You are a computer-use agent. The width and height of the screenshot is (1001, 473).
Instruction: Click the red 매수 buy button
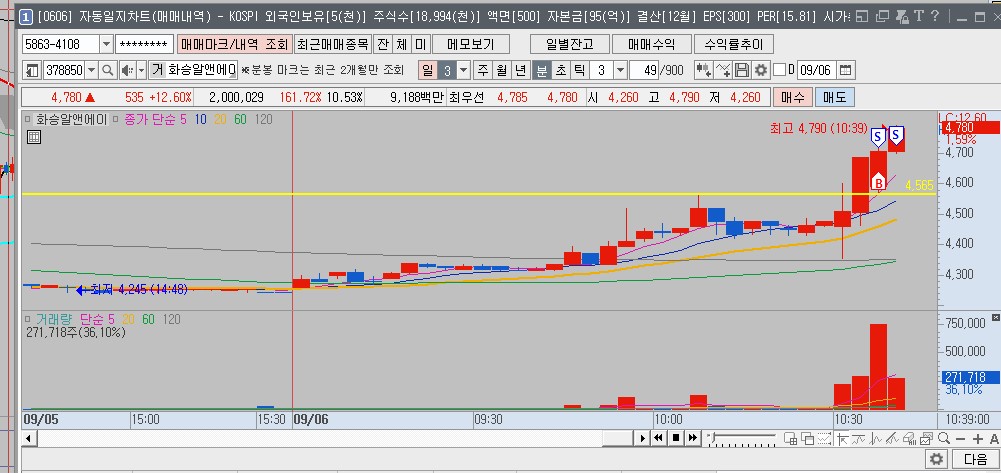tap(793, 98)
